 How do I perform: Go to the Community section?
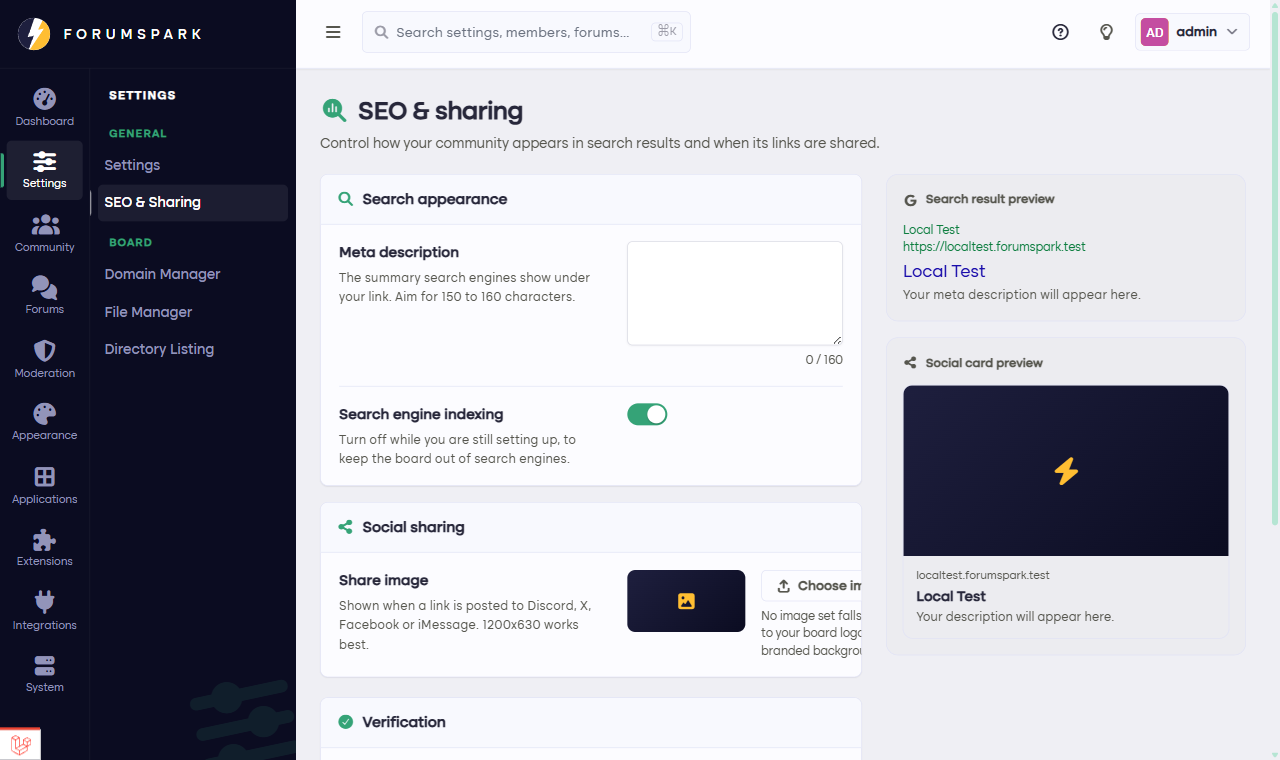(44, 233)
